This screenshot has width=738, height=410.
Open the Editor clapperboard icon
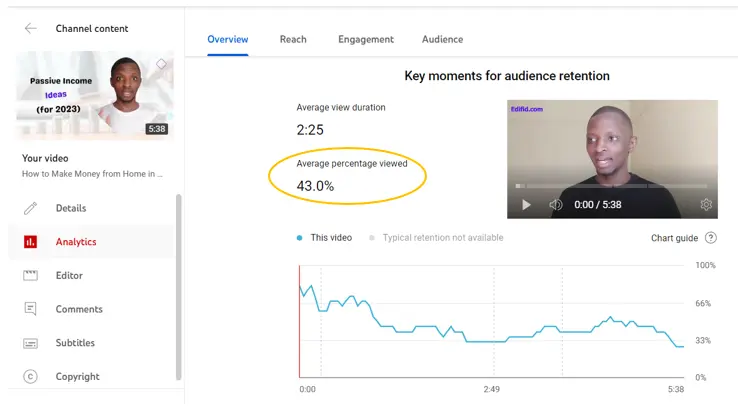(30, 275)
